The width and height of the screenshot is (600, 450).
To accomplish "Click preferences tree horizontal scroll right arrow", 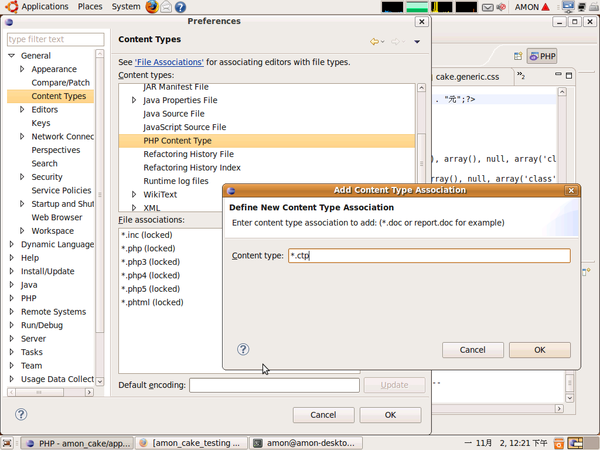I will [89, 392].
